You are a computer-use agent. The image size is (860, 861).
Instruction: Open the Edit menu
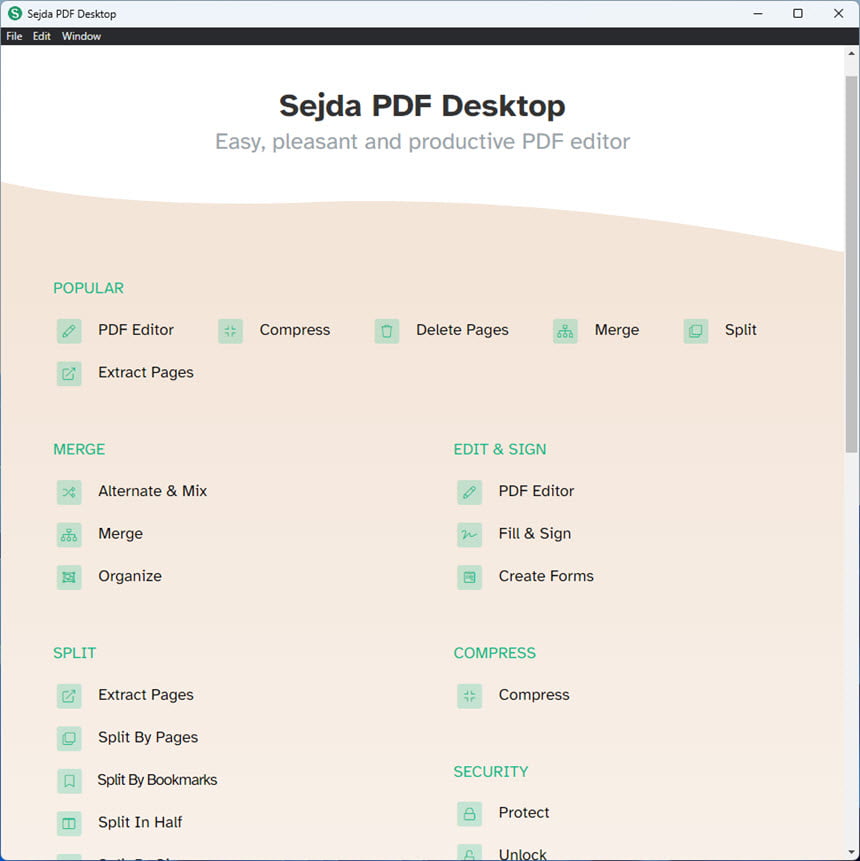pos(42,36)
